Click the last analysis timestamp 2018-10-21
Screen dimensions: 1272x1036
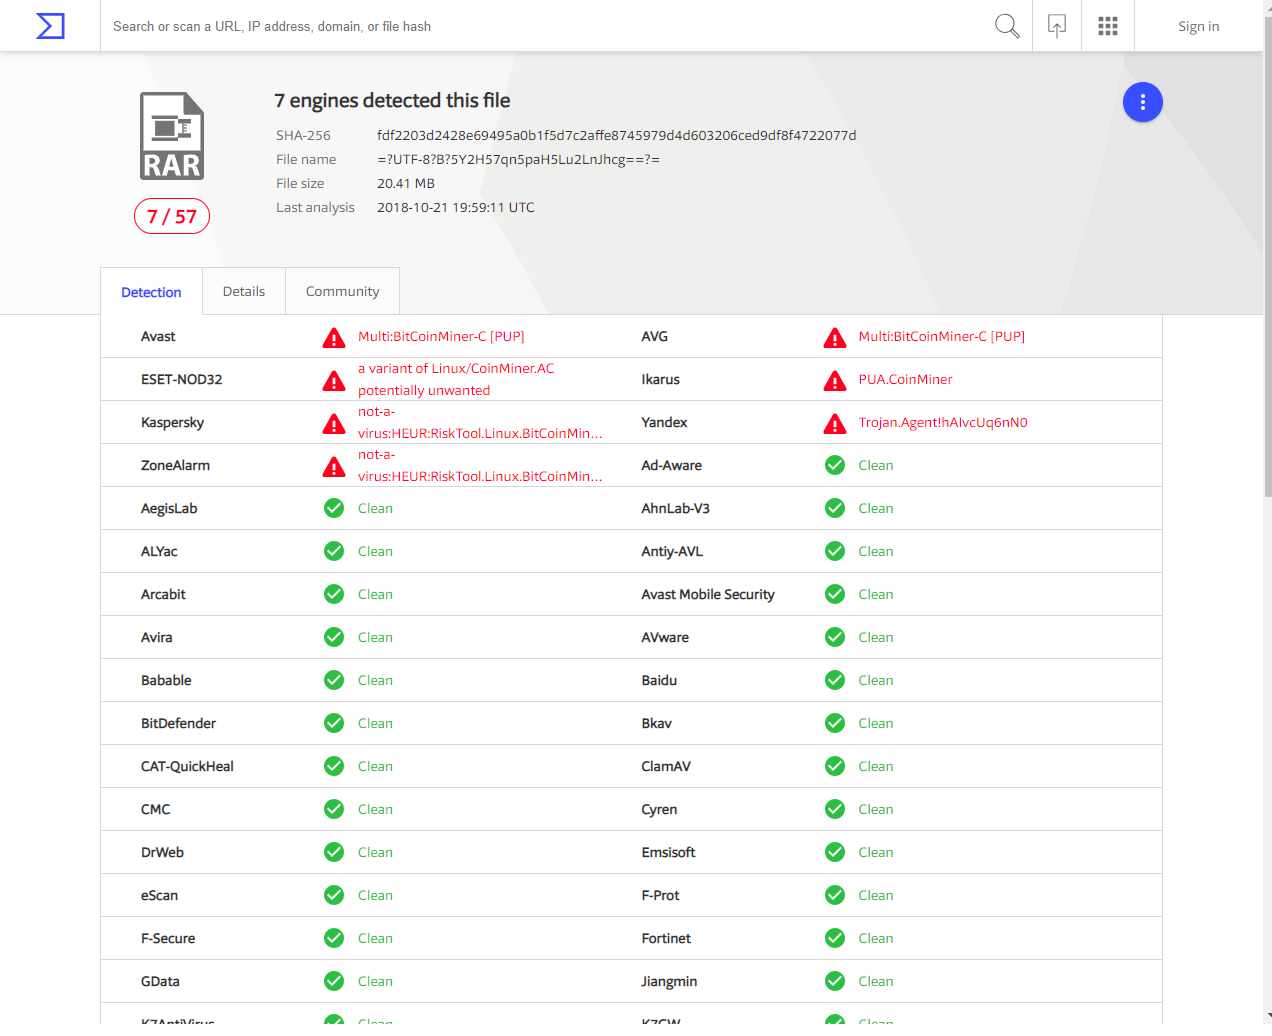(456, 207)
